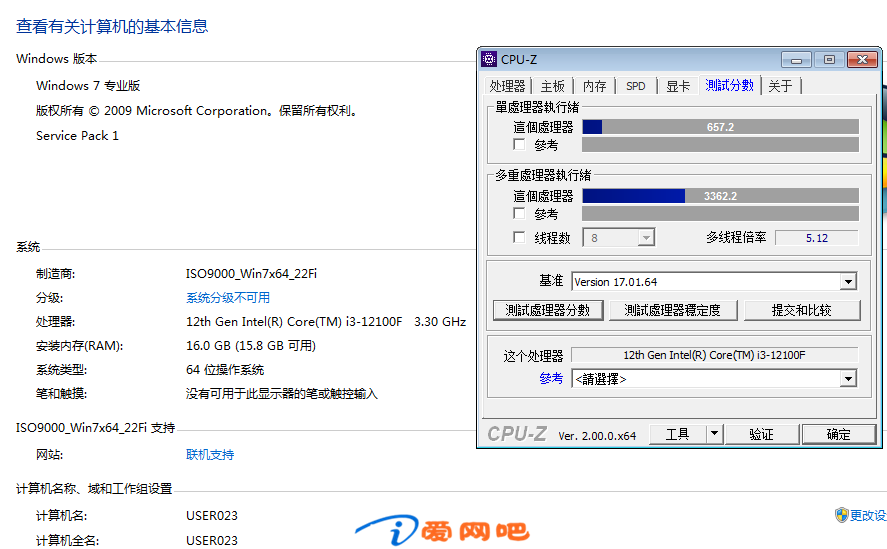Click the shield icon beside 更改设置
Viewport: 887px width, 549px height.
841,514
